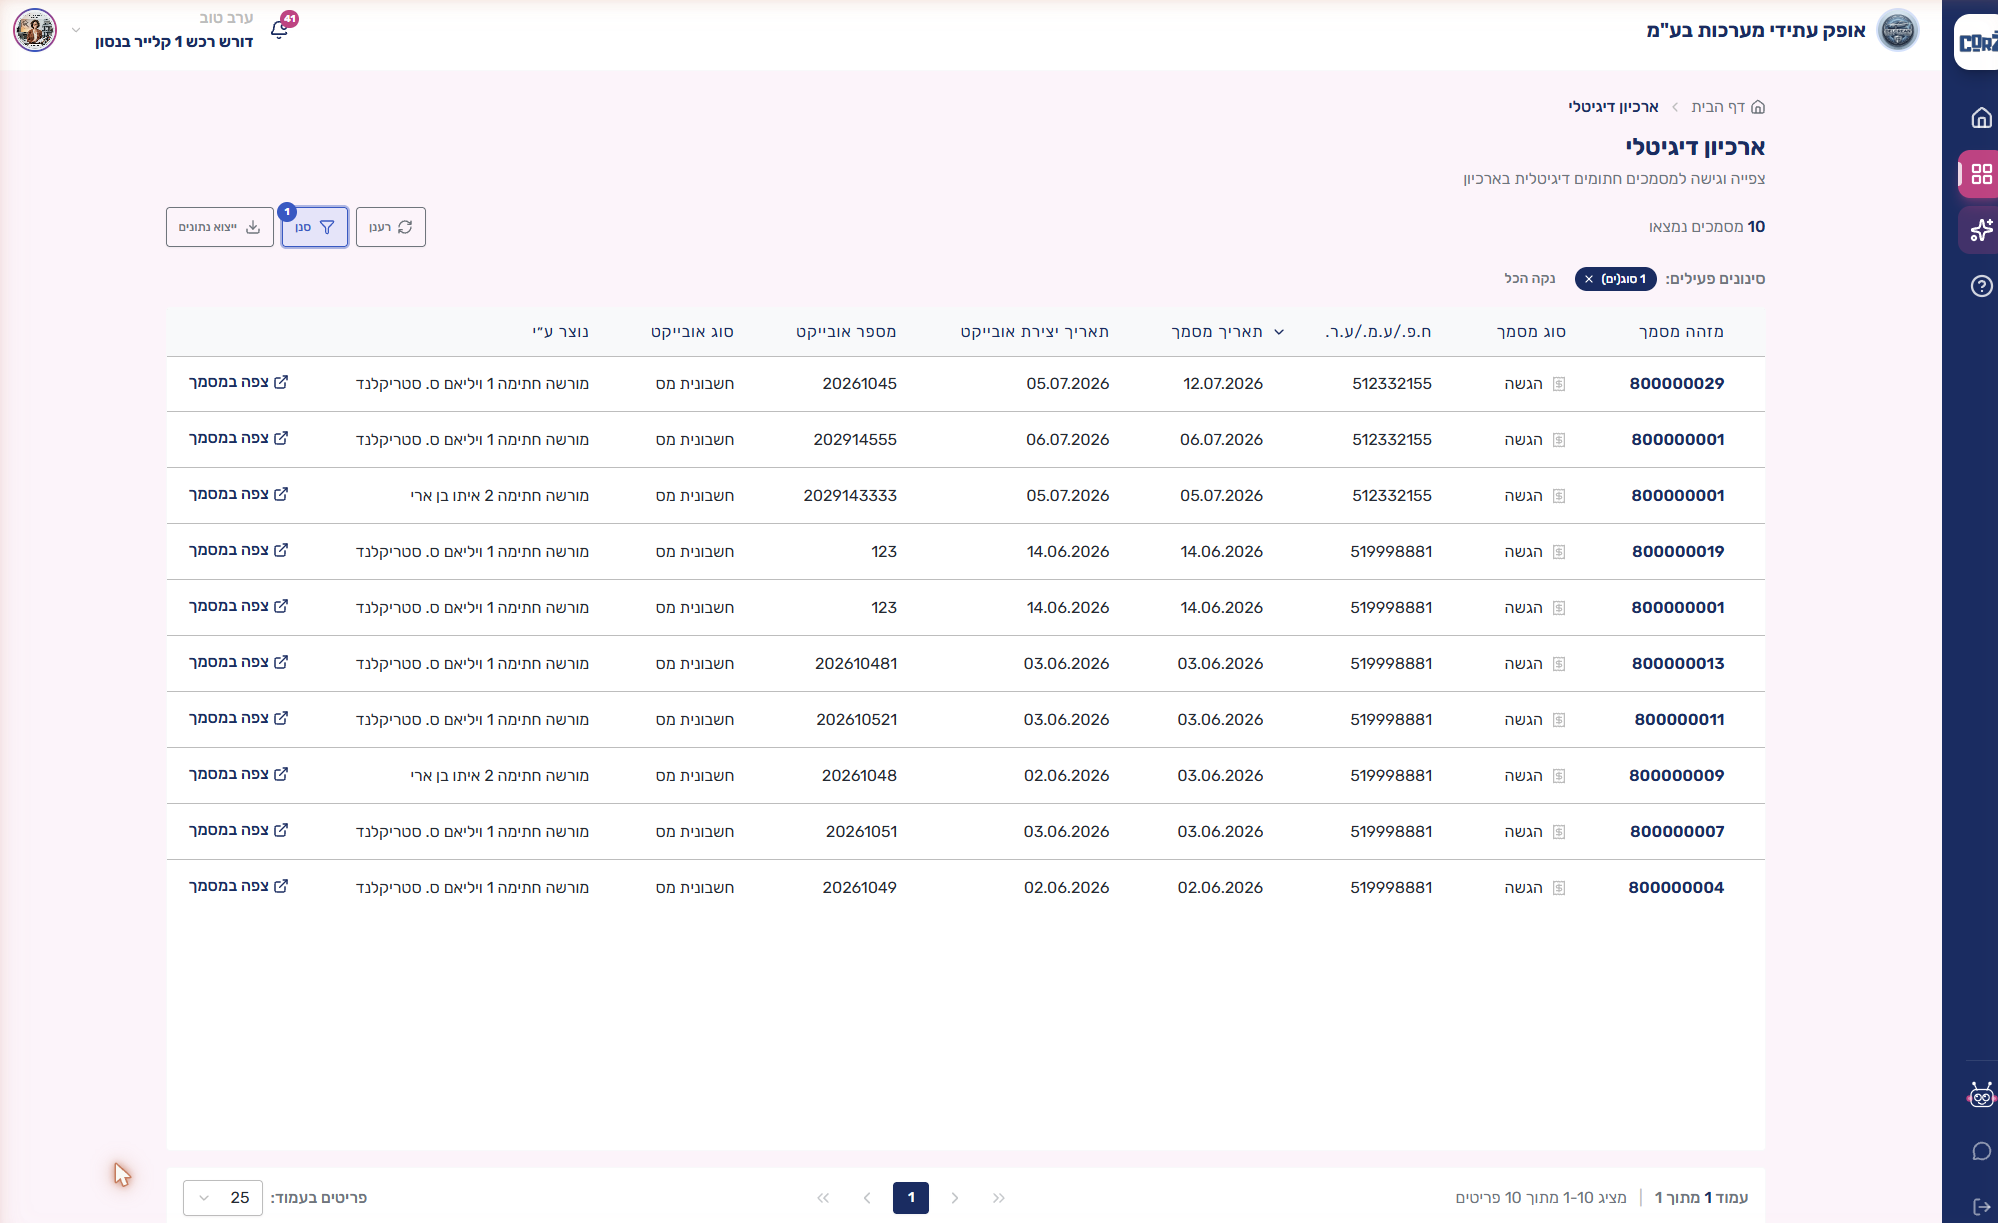Click the ייצוא נתונים export button
Viewport: 1998px width, 1223px height.
click(x=220, y=227)
